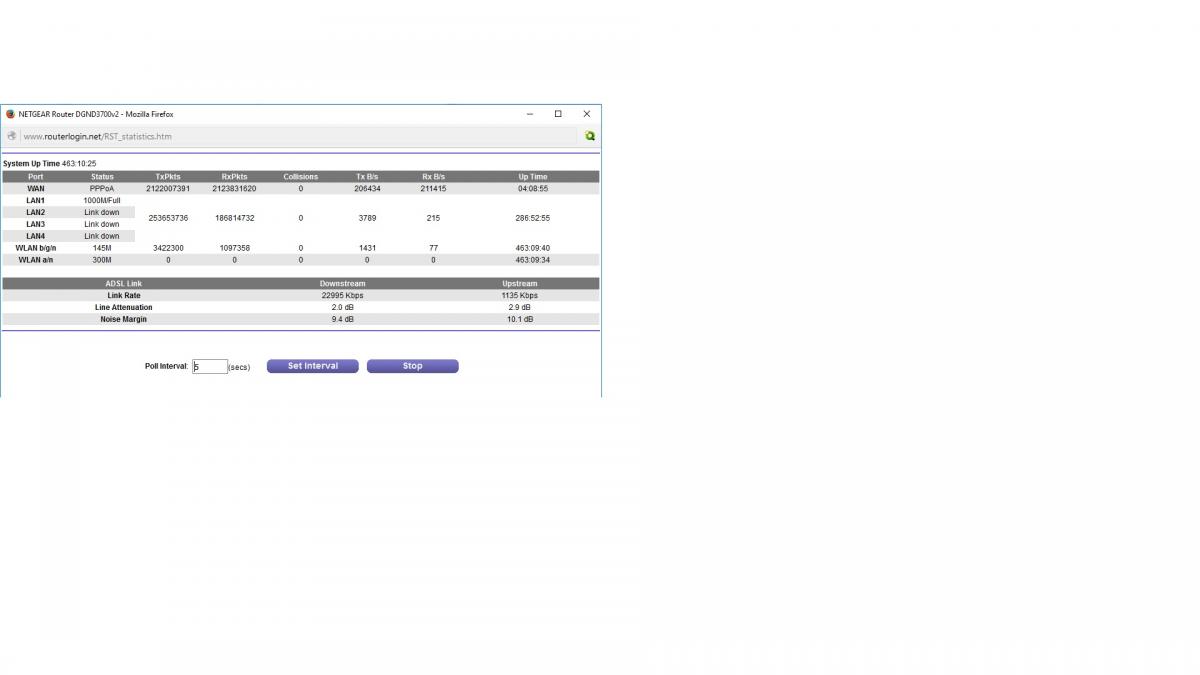
Task: Click the LAN1 port label
Action: click(36, 200)
